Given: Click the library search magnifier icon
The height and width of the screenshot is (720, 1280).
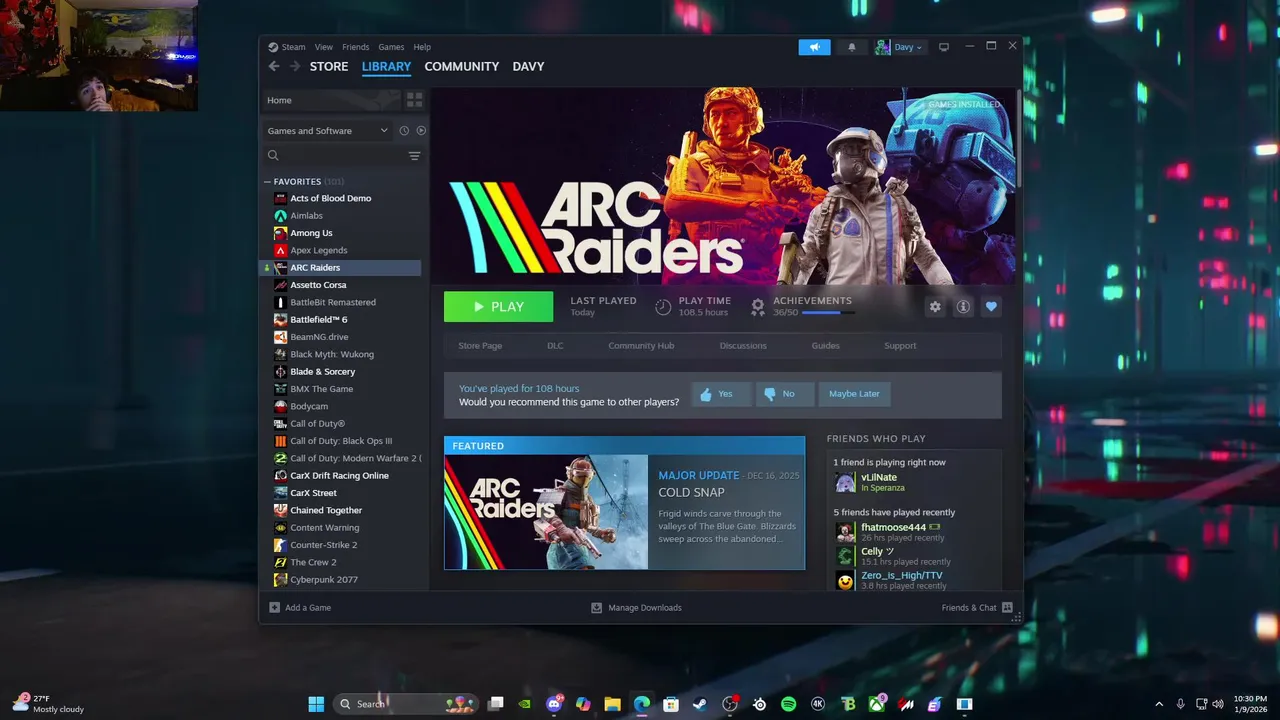Looking at the screenshot, I should 273,156.
